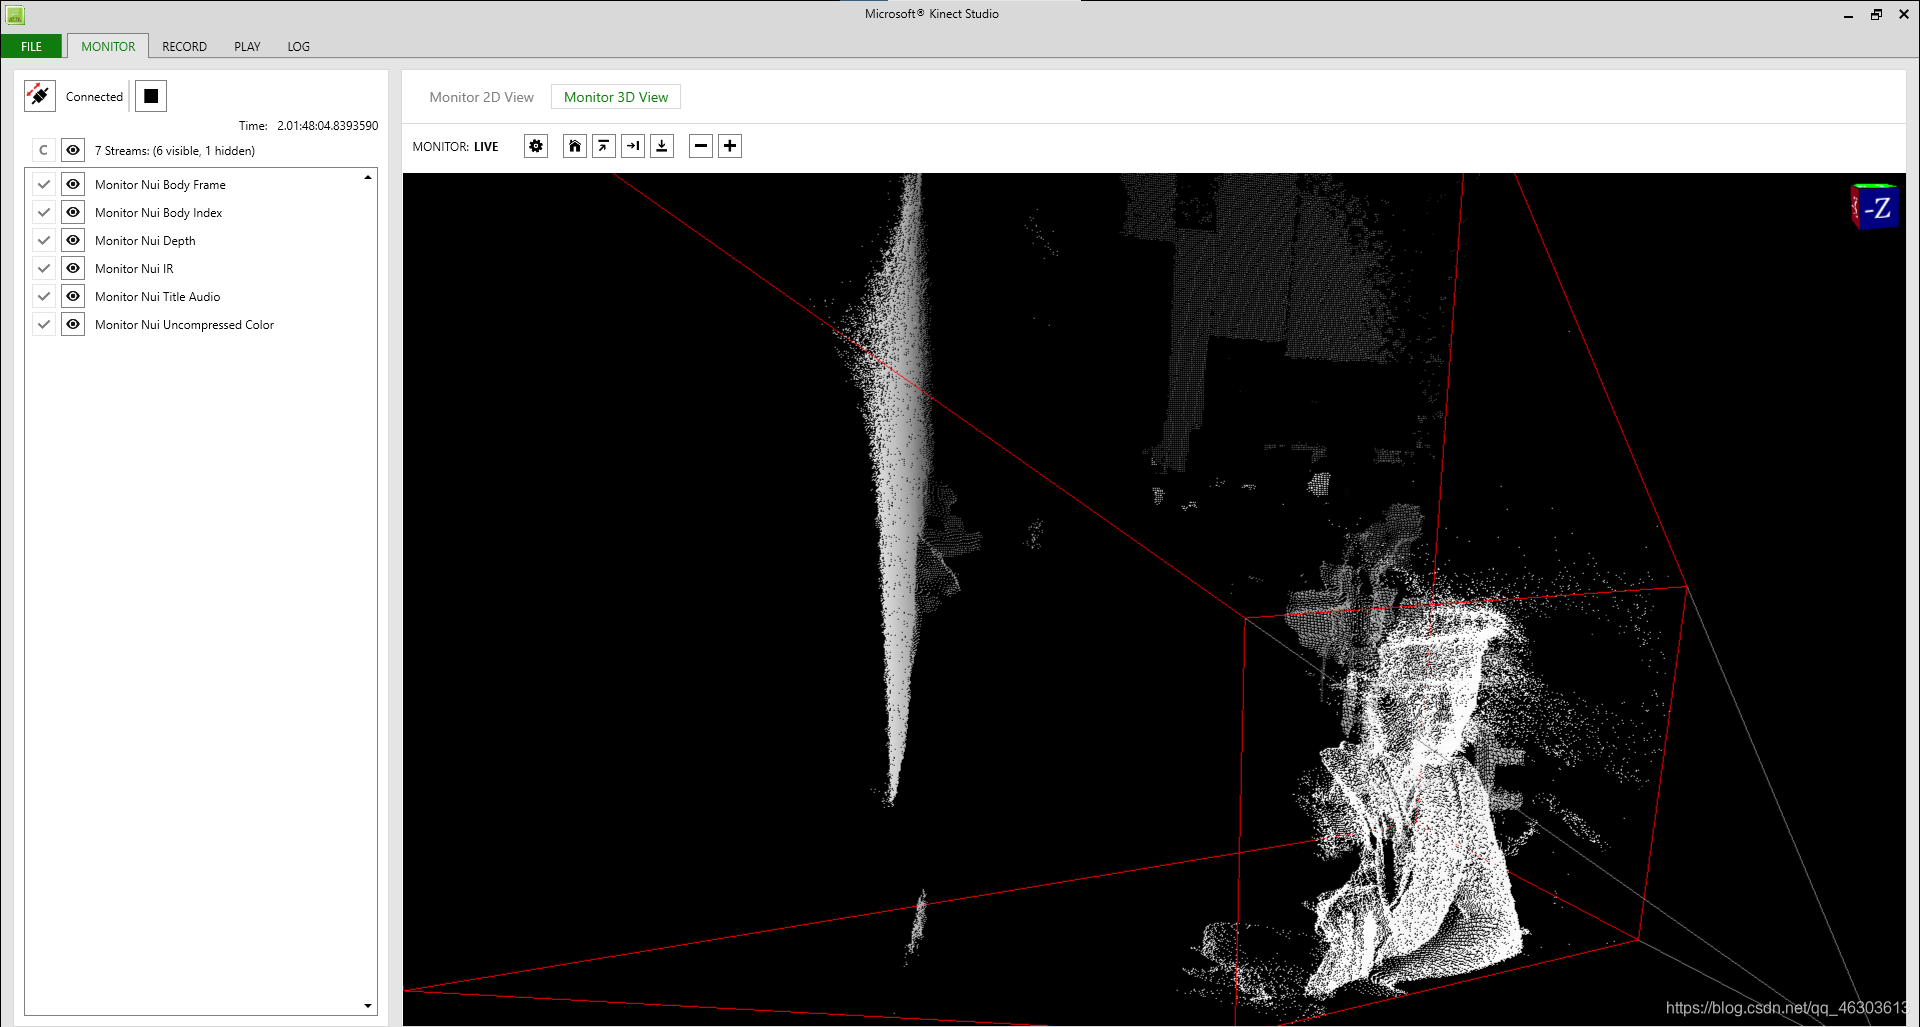Select the Monitor Nui IR label

pos(134,269)
